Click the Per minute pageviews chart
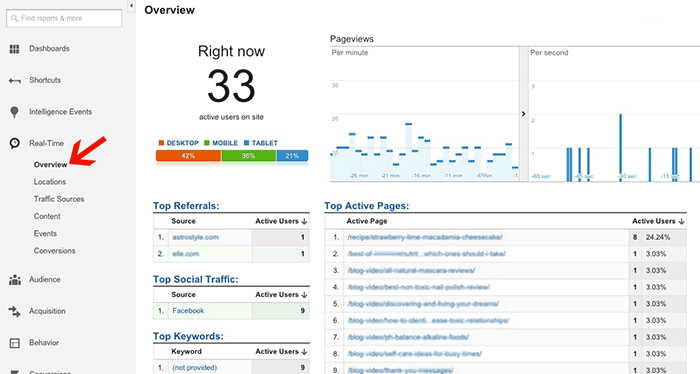 424,114
